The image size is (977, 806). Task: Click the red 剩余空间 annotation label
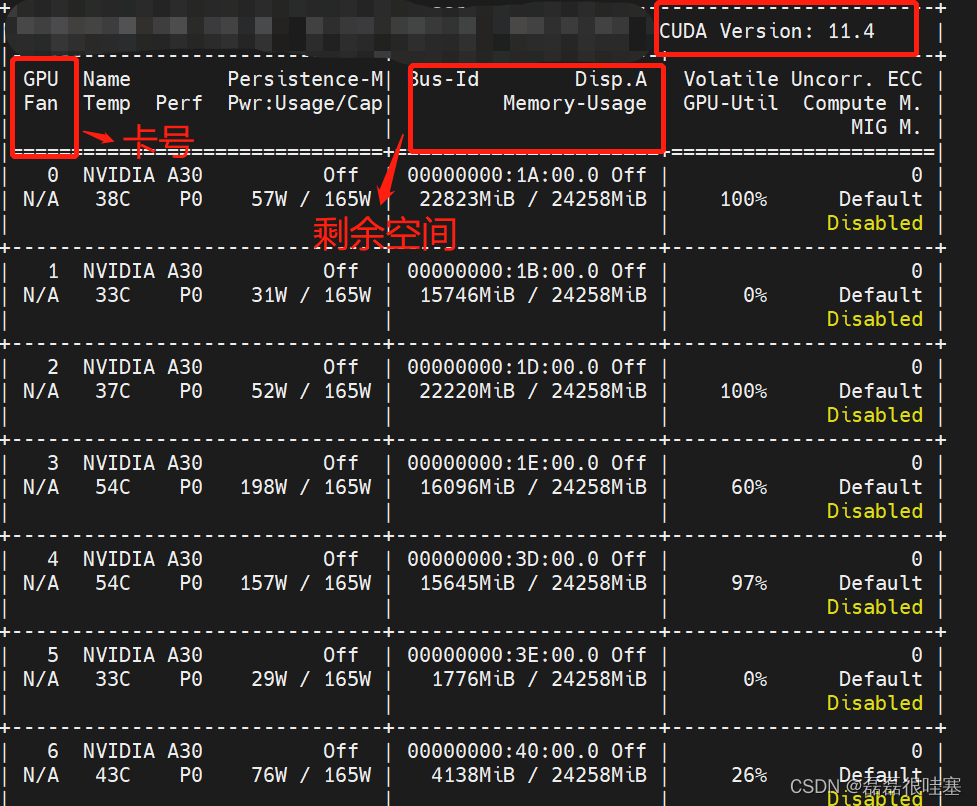pos(385,234)
